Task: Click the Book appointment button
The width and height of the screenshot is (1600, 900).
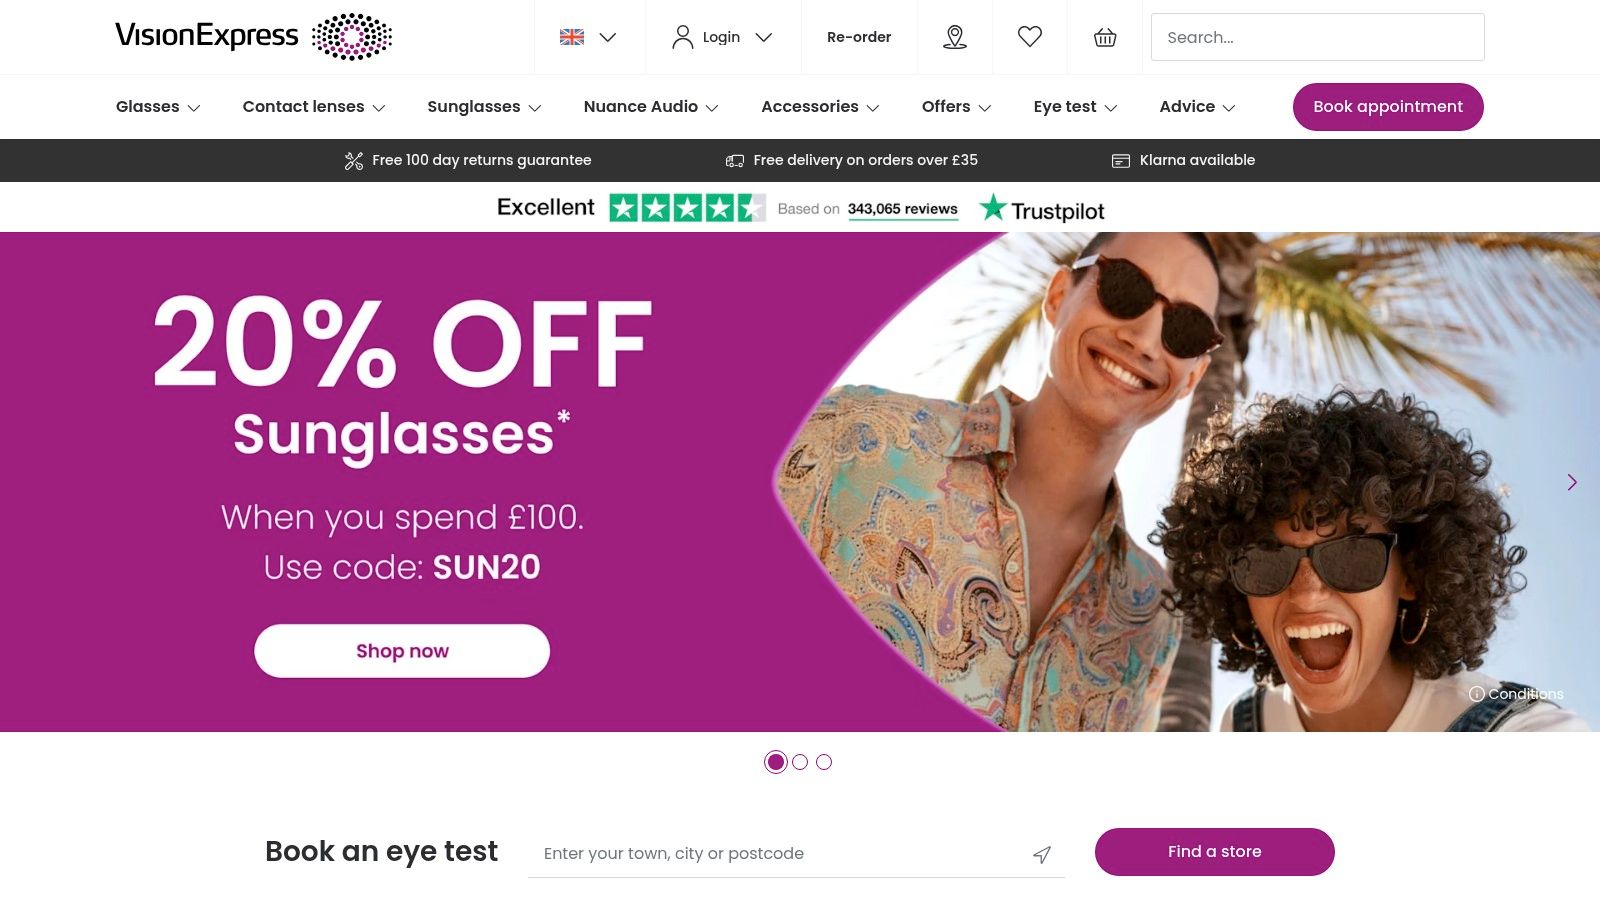Action: coord(1388,107)
